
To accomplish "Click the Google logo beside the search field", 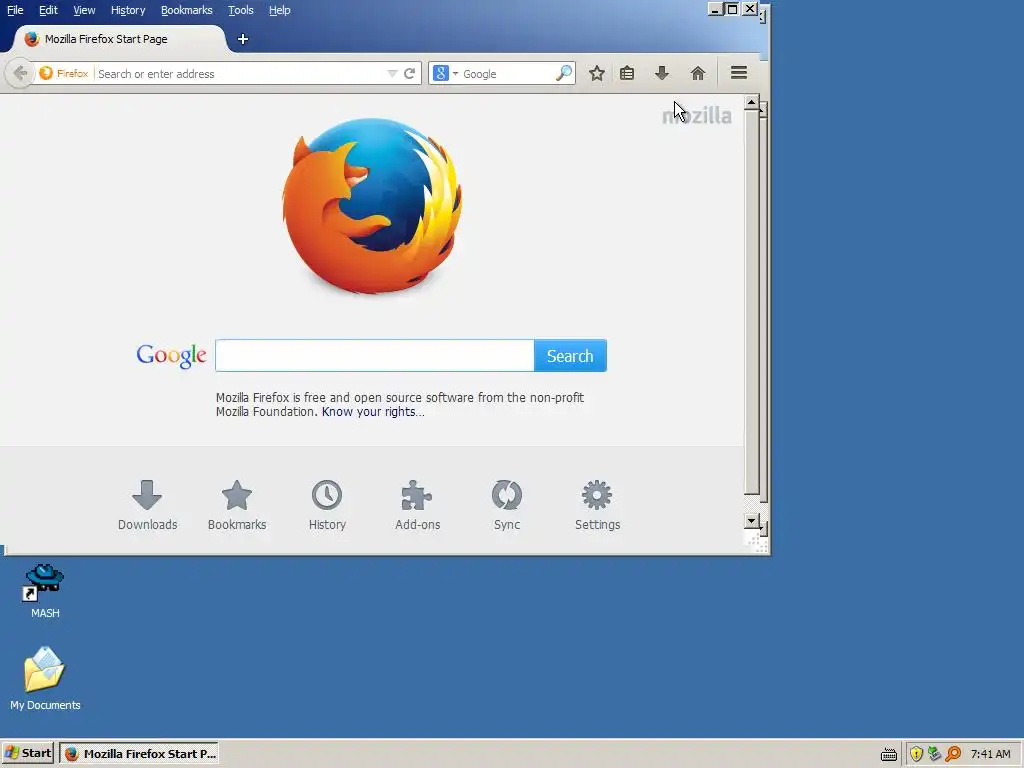I will (x=171, y=356).
